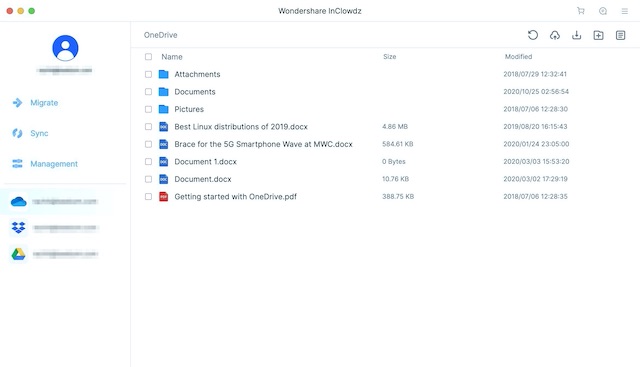The image size is (640, 367).
Task: Click the new folder plus icon
Action: [598, 35]
